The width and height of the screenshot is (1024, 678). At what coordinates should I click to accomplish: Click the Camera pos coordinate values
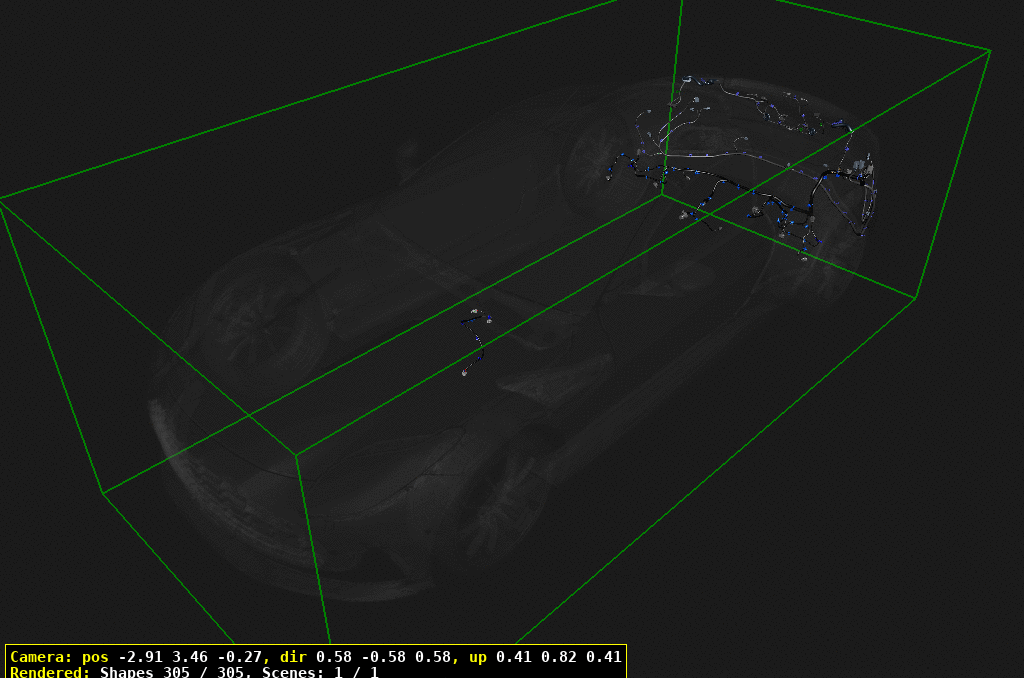pyautogui.click(x=190, y=657)
